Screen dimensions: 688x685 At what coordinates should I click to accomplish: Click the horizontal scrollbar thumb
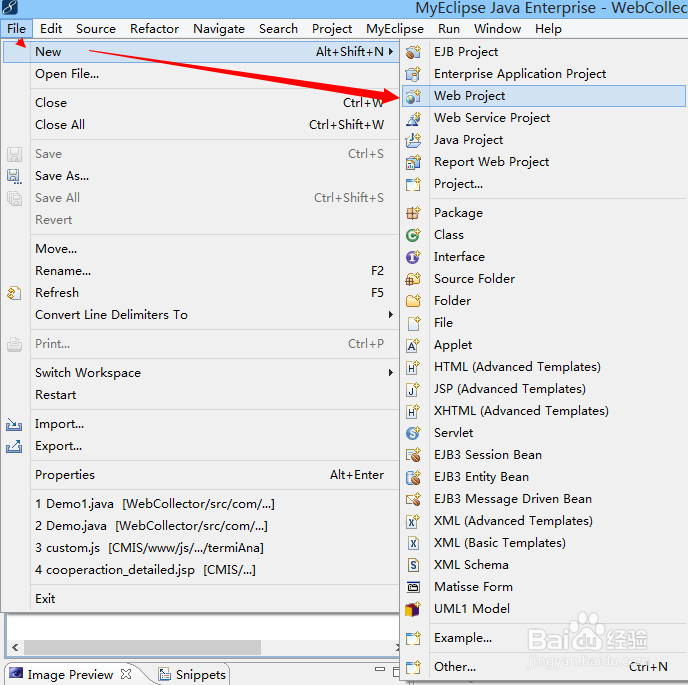[x=142, y=647]
